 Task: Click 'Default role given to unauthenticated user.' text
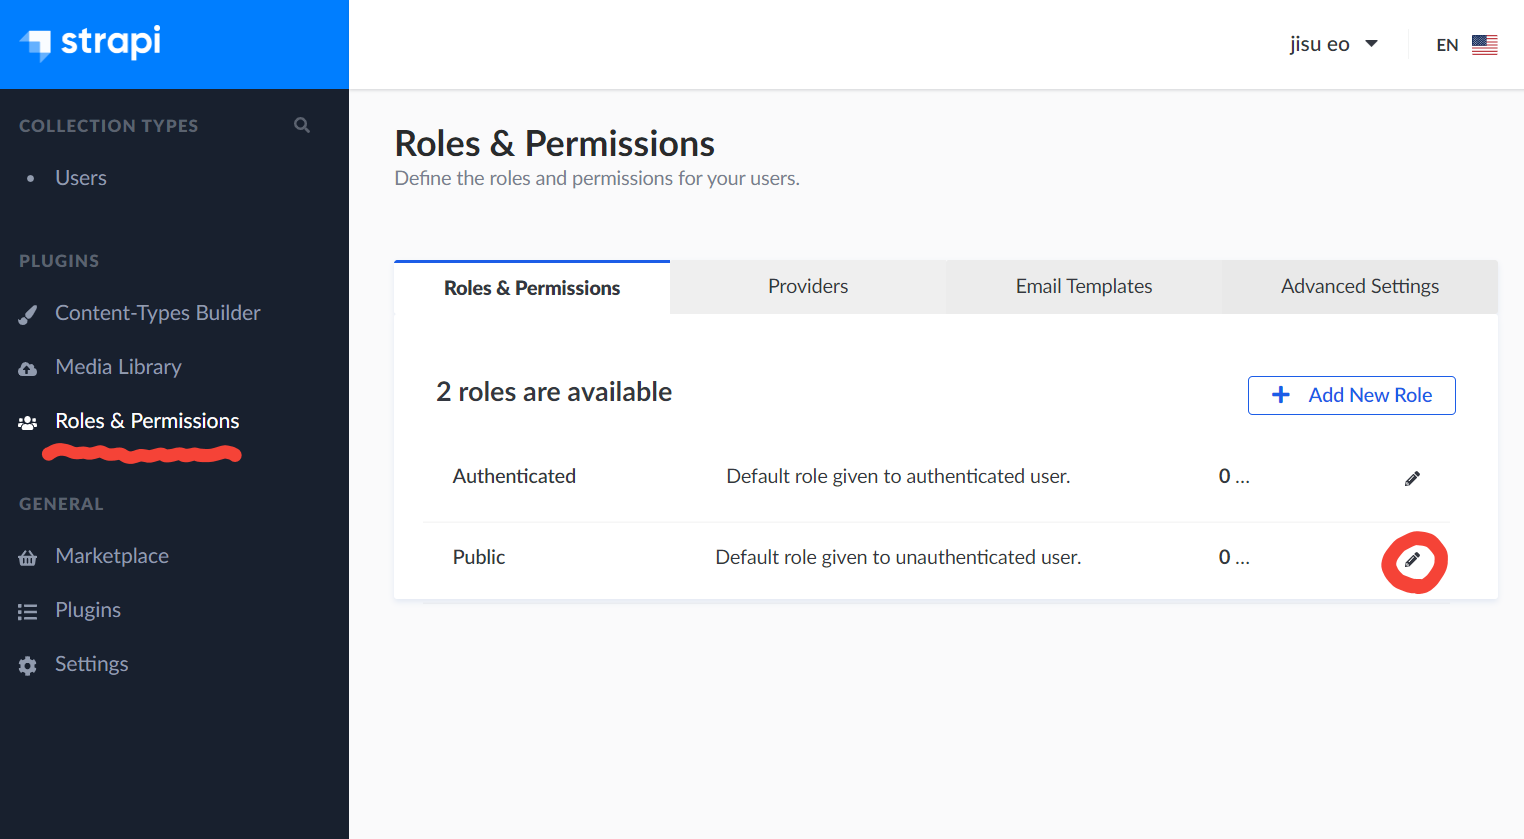[x=898, y=557]
